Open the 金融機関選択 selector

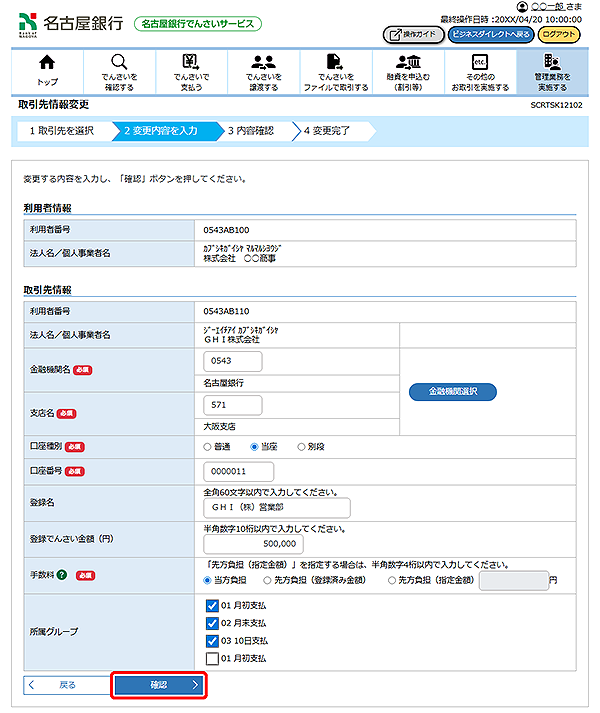[x=453, y=392]
